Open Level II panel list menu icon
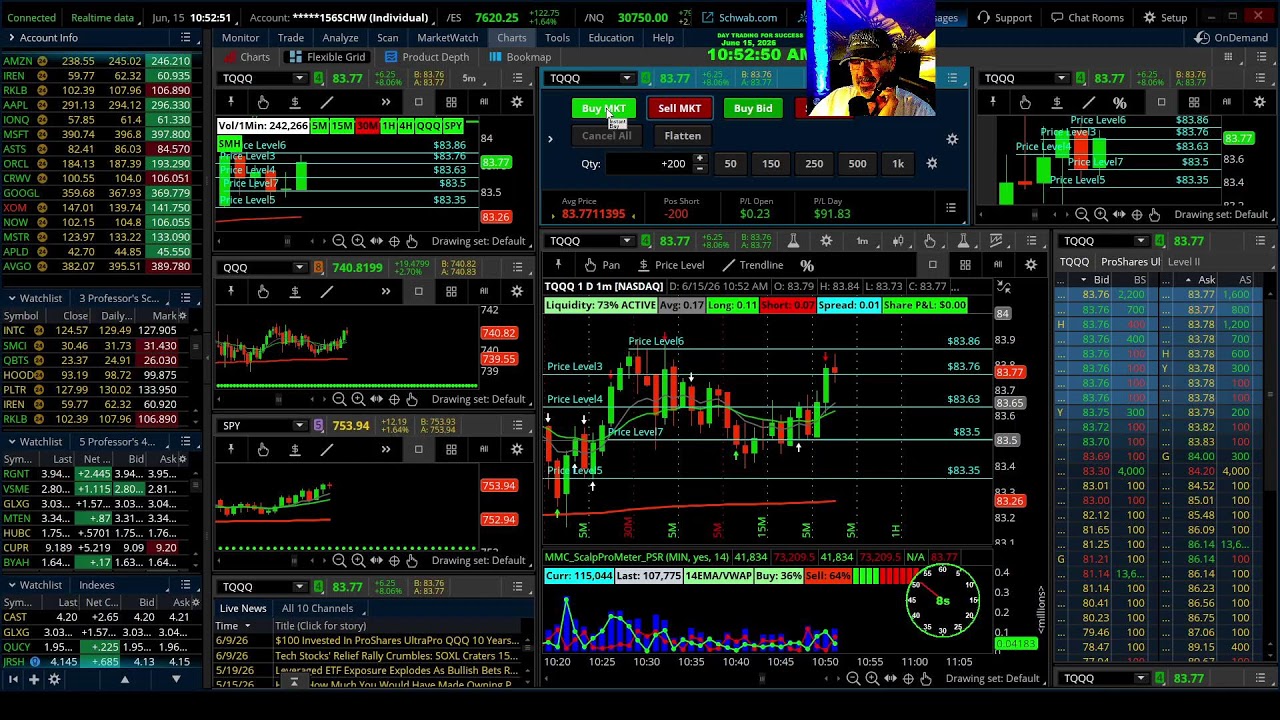The width and height of the screenshot is (1280, 720). (1260, 241)
